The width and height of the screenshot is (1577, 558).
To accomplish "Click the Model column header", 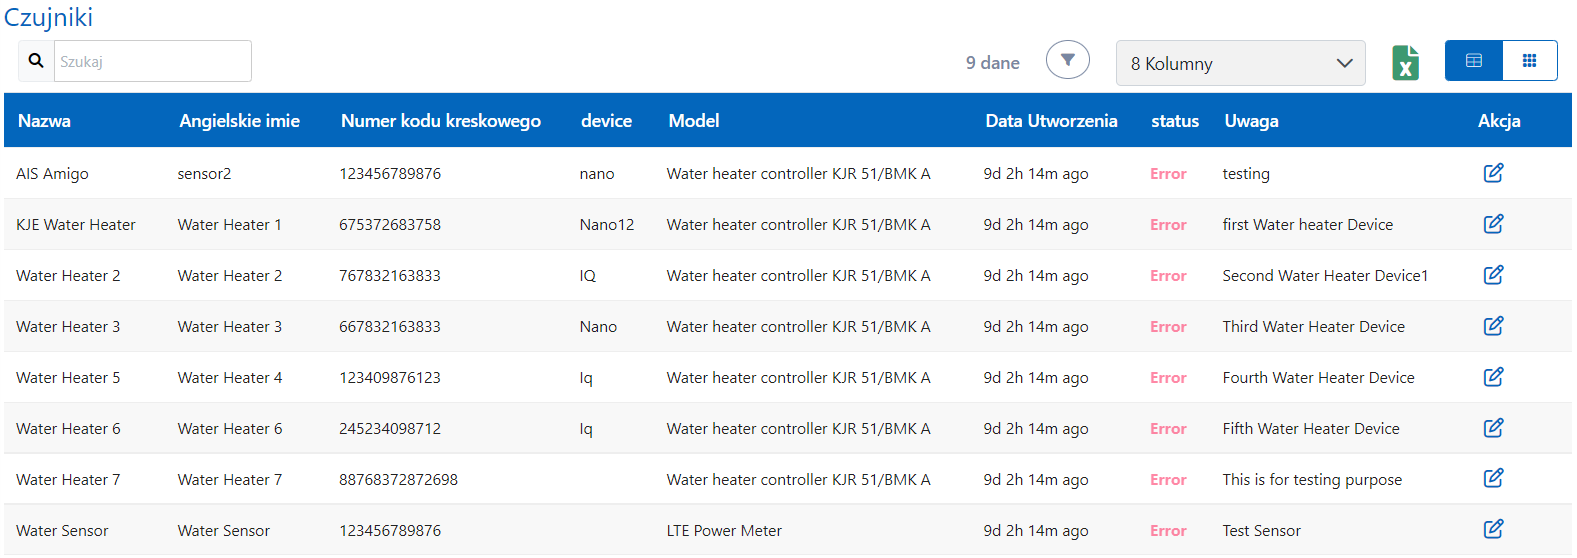I will coord(693,121).
